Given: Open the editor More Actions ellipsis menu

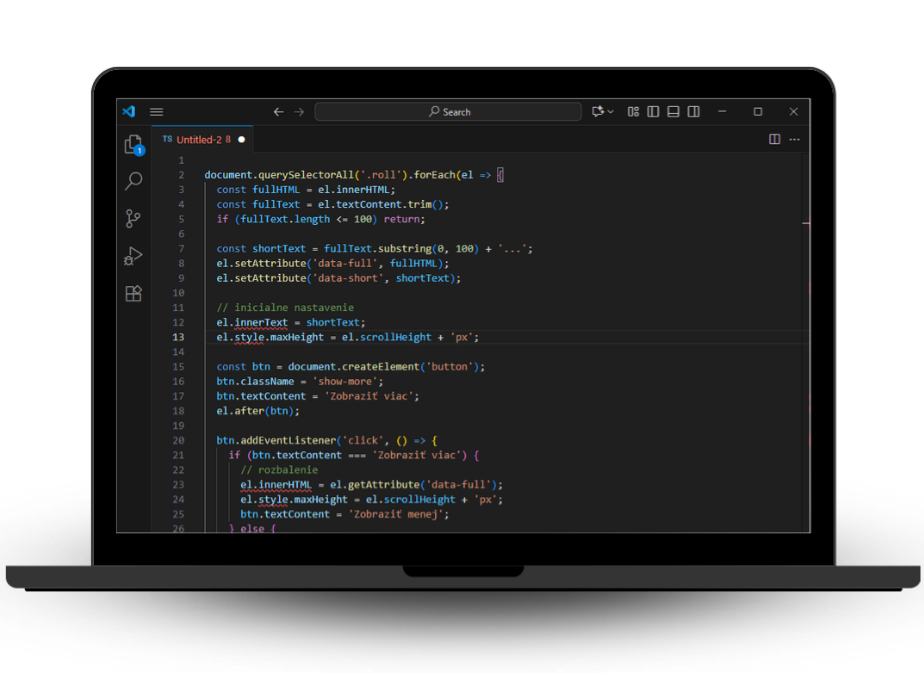Looking at the screenshot, I should pyautogui.click(x=795, y=140).
